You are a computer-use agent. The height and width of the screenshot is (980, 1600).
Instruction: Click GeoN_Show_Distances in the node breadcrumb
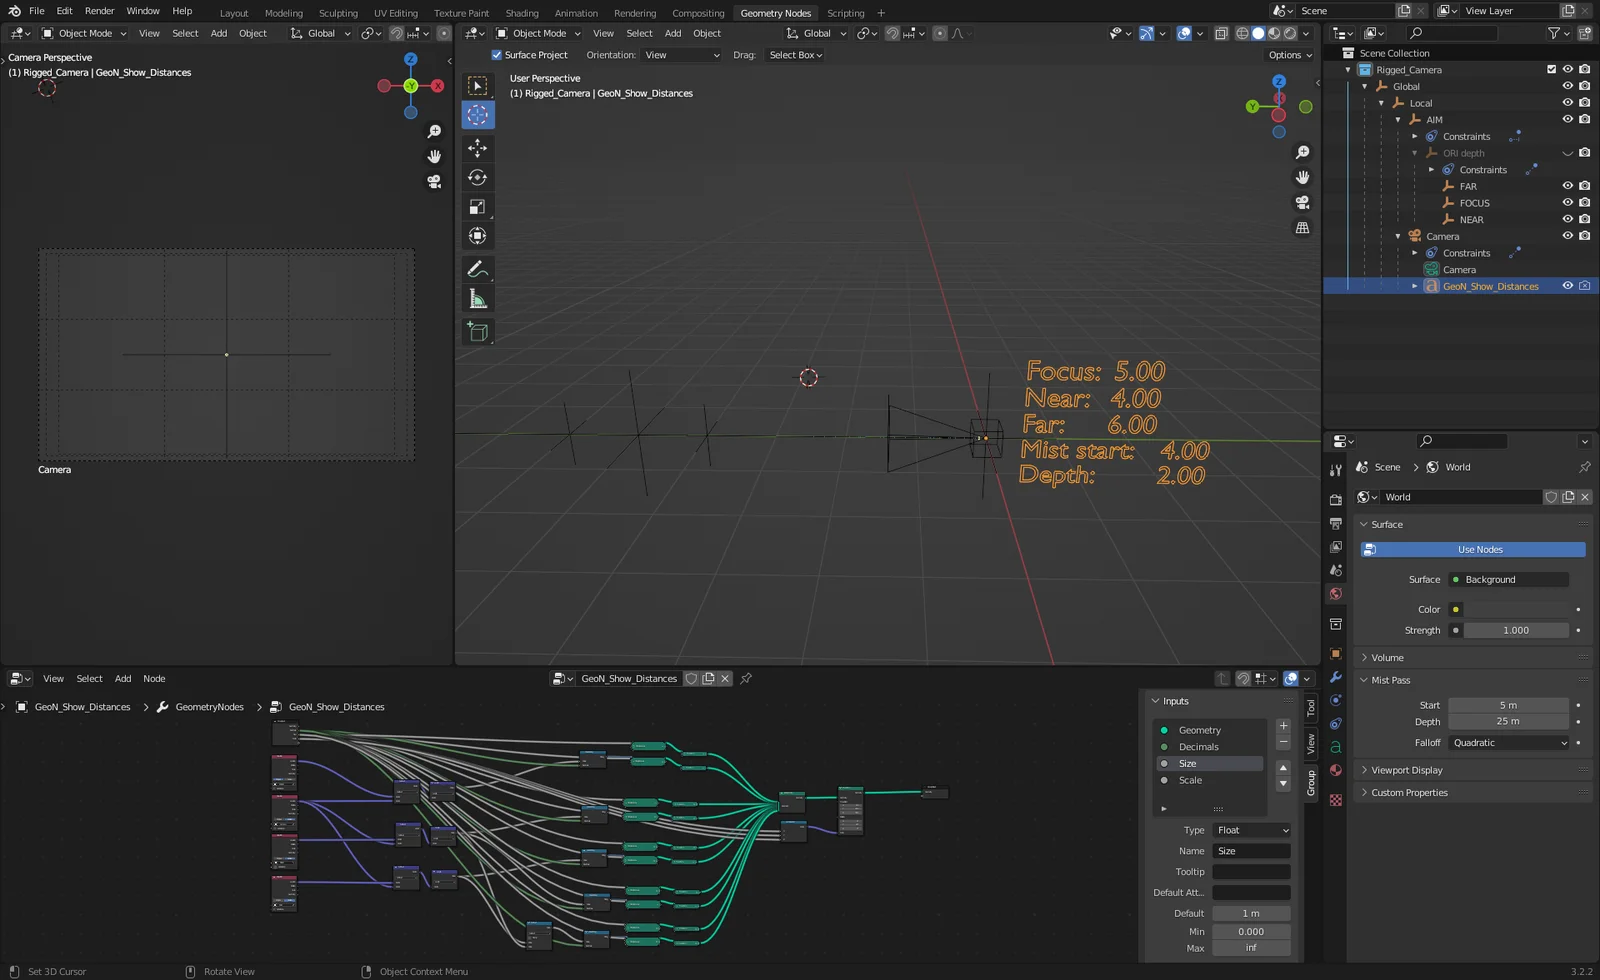tap(337, 707)
